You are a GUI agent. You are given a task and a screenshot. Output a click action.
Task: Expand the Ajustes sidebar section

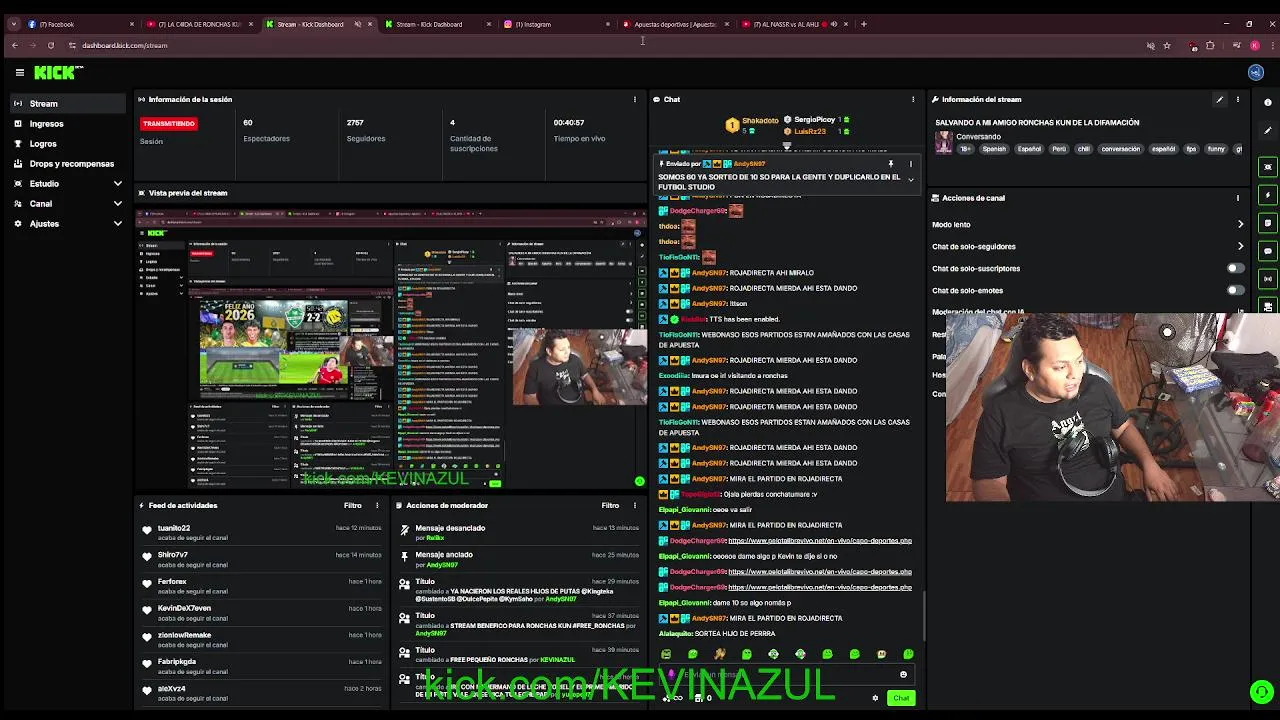[117, 223]
